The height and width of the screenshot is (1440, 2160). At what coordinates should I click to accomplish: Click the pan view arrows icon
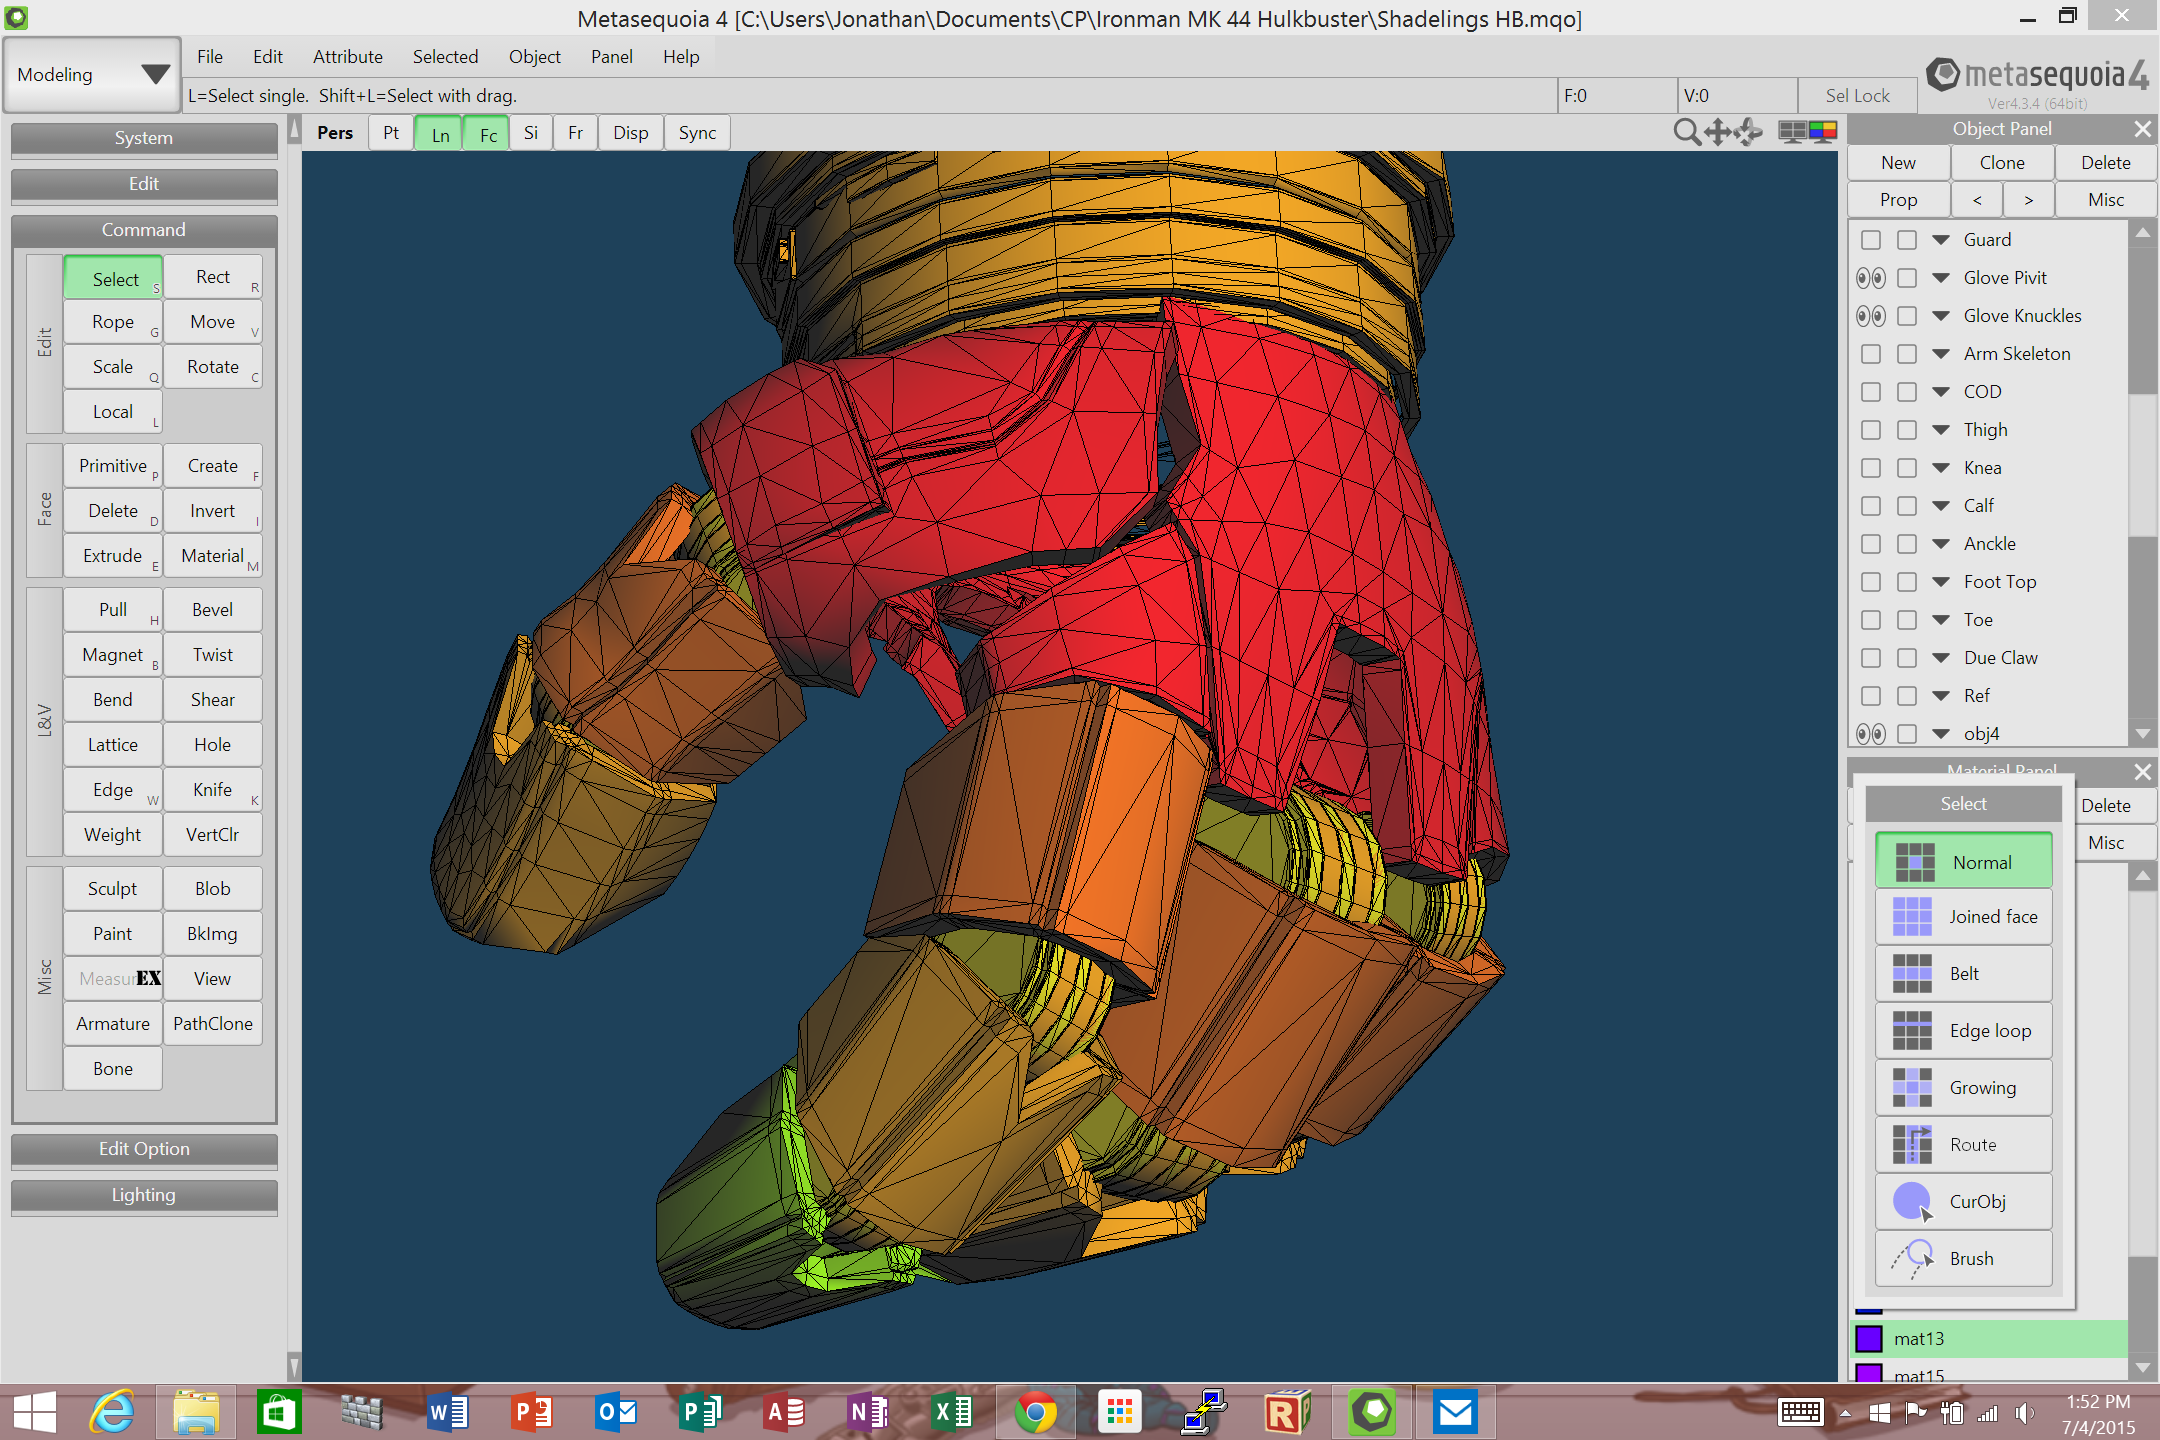(1718, 132)
